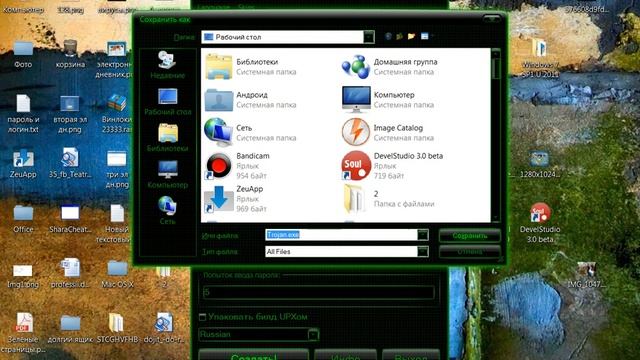Click the file list vertical scrollbar
Viewport: 640px width, 360px height.
click(x=496, y=135)
